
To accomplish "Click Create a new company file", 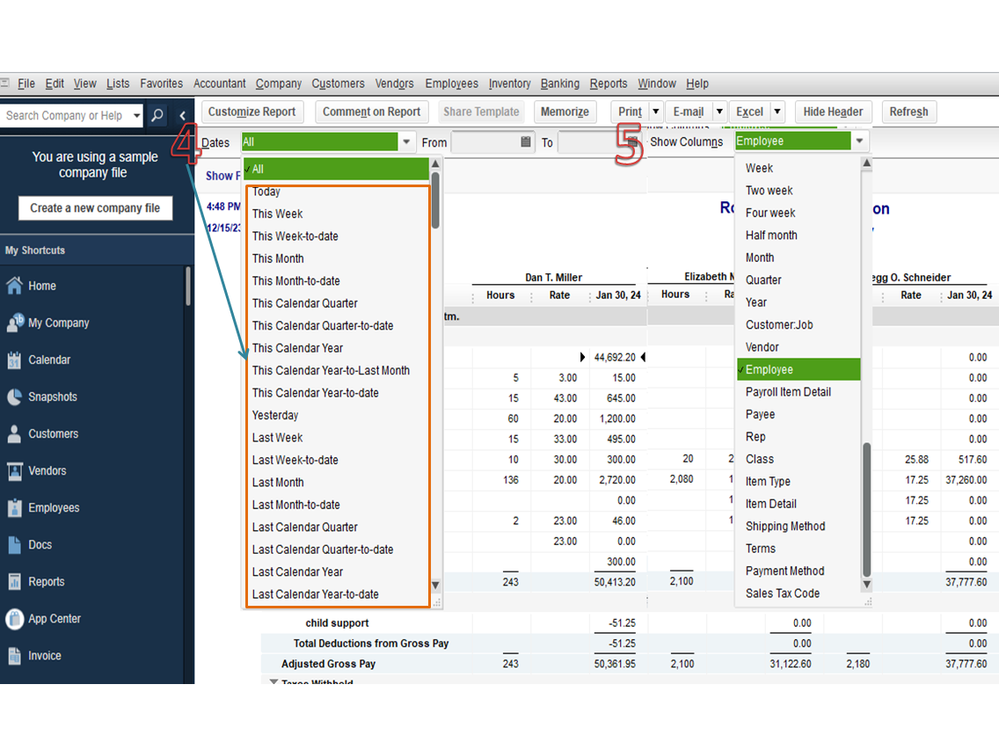I will tap(95, 208).
